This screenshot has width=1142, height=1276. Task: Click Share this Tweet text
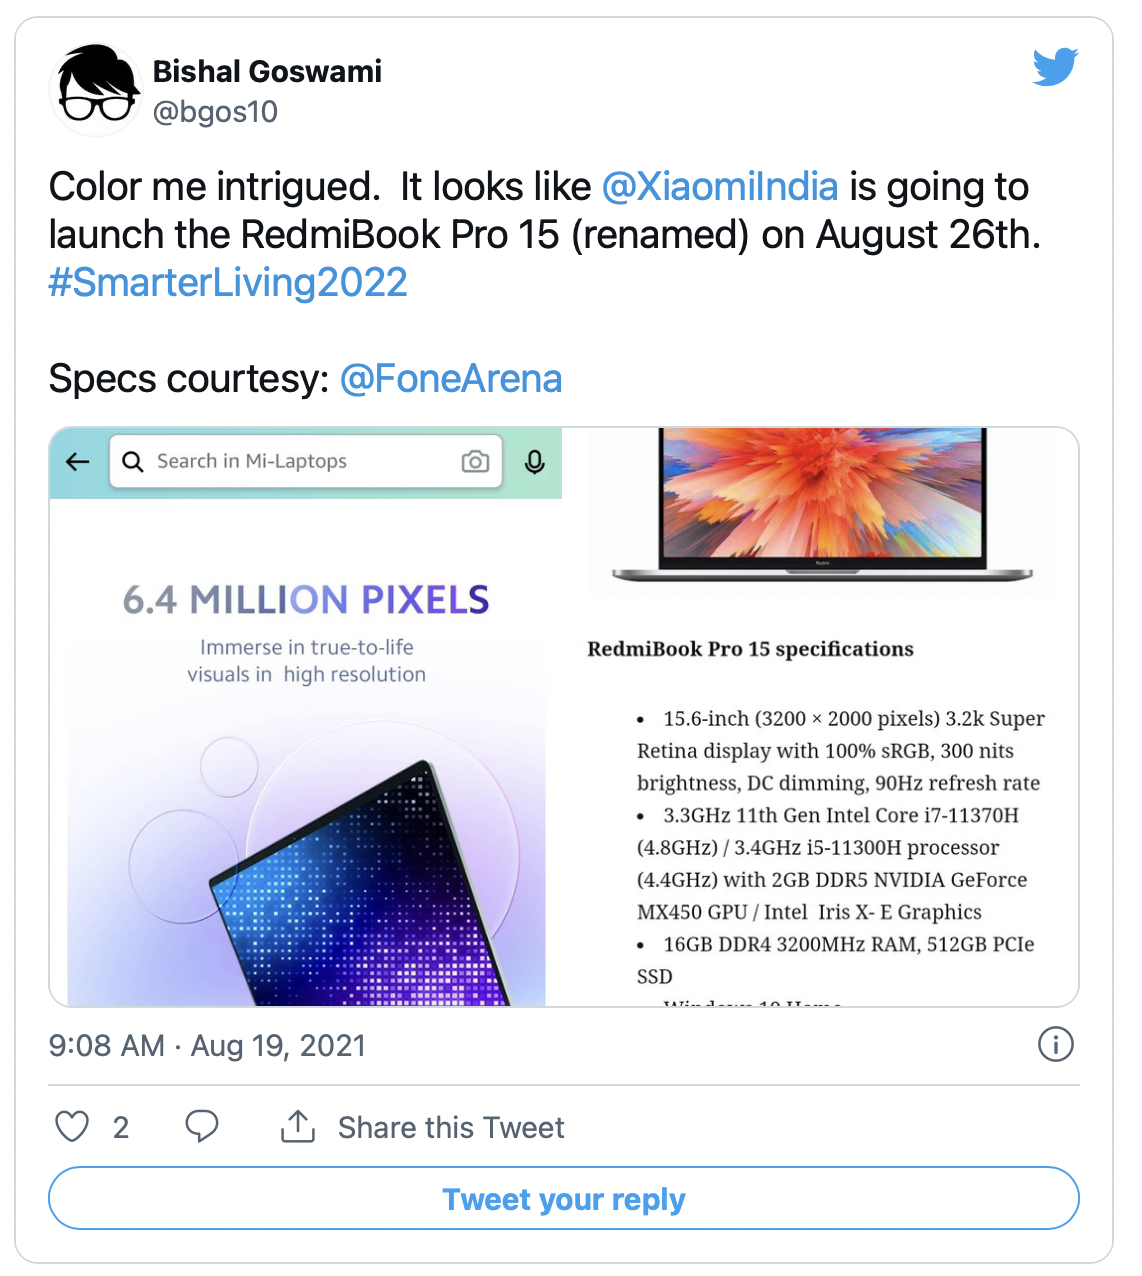click(x=451, y=1128)
